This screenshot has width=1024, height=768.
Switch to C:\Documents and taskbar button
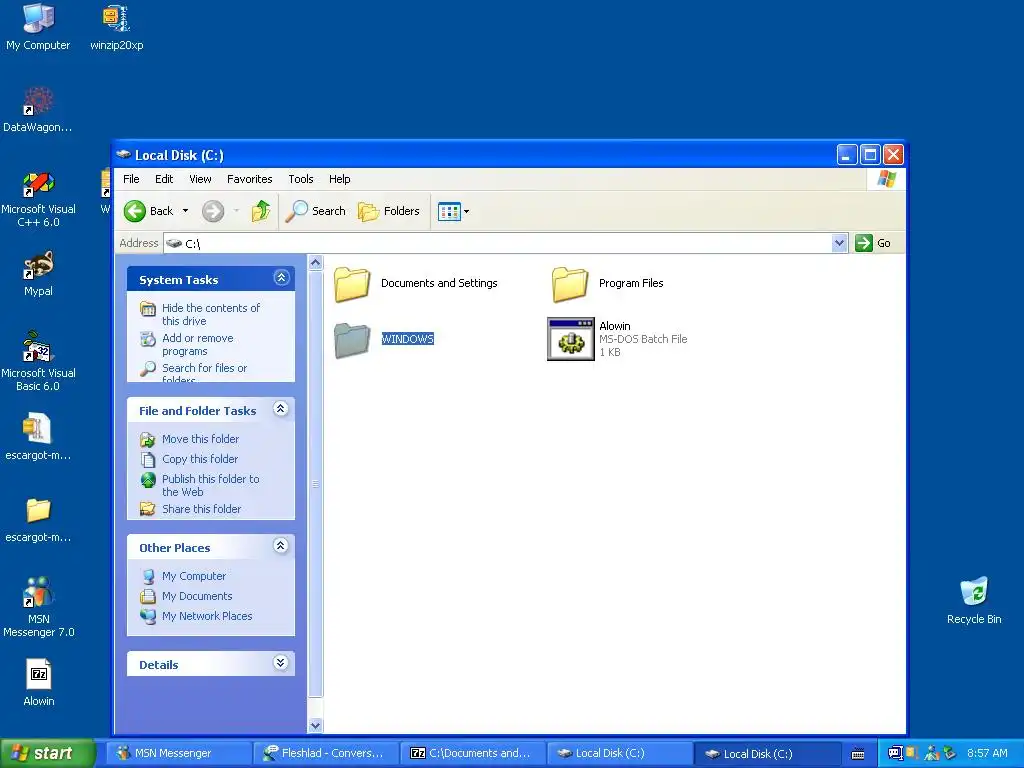pyautogui.click(x=473, y=753)
